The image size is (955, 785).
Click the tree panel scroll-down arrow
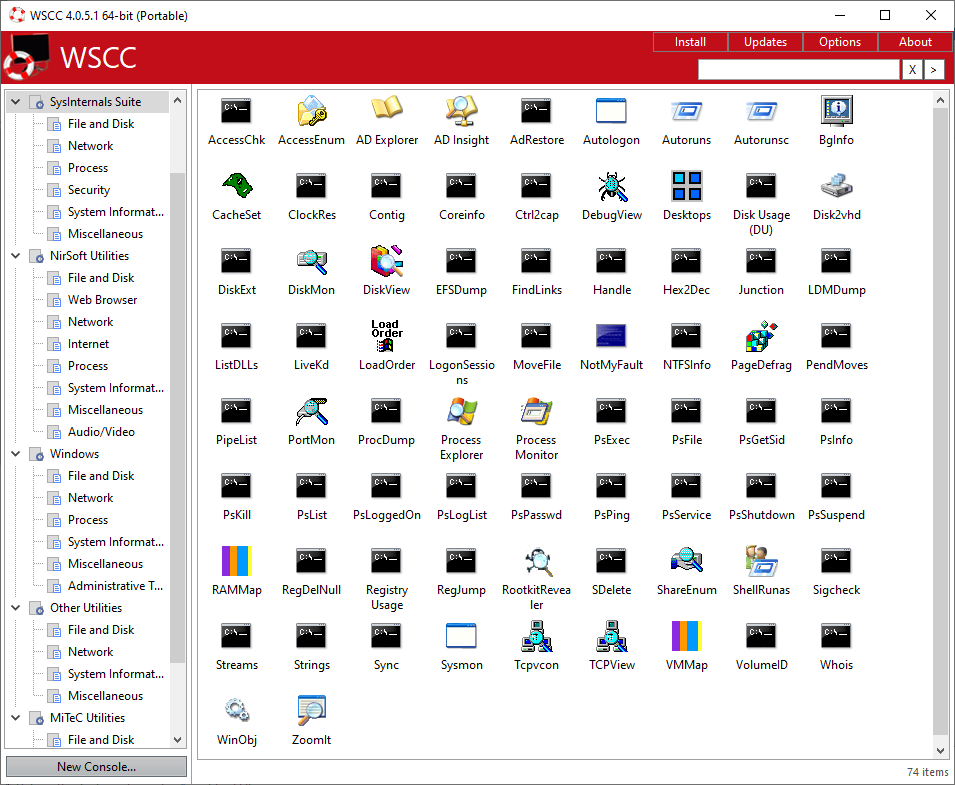[177, 740]
